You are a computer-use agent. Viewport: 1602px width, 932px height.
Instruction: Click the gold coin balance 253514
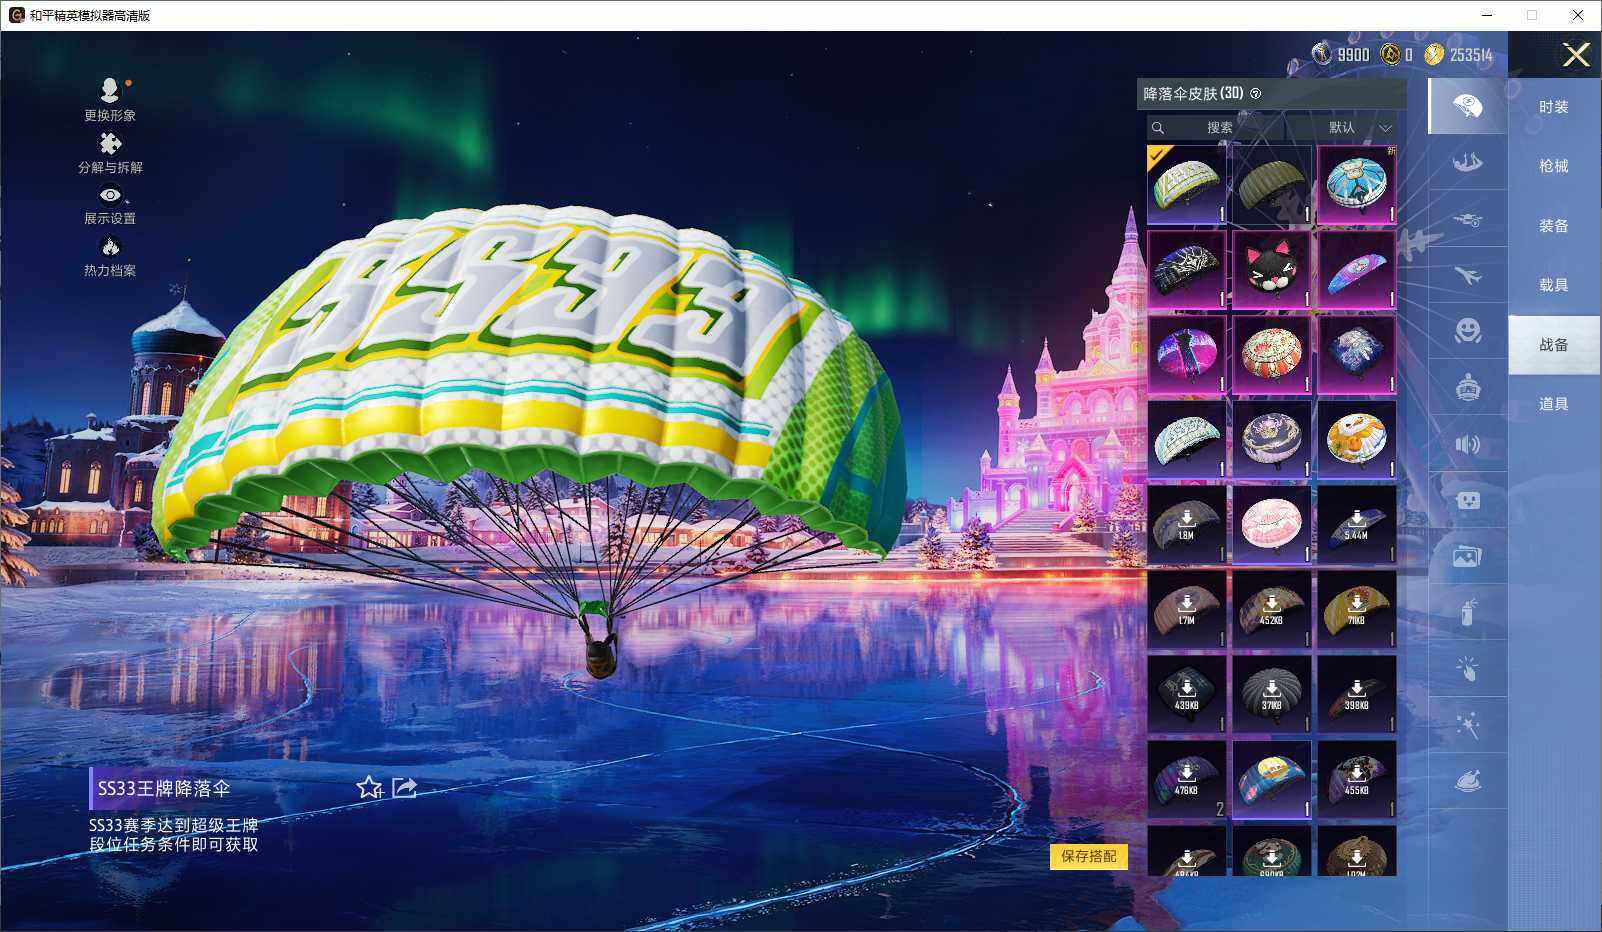[1459, 54]
